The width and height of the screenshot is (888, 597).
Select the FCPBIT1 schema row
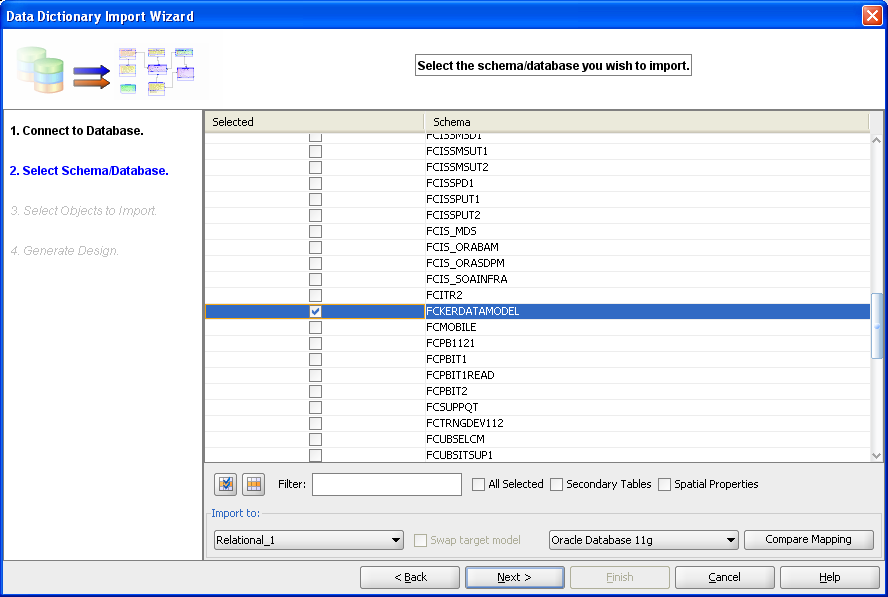(537, 359)
